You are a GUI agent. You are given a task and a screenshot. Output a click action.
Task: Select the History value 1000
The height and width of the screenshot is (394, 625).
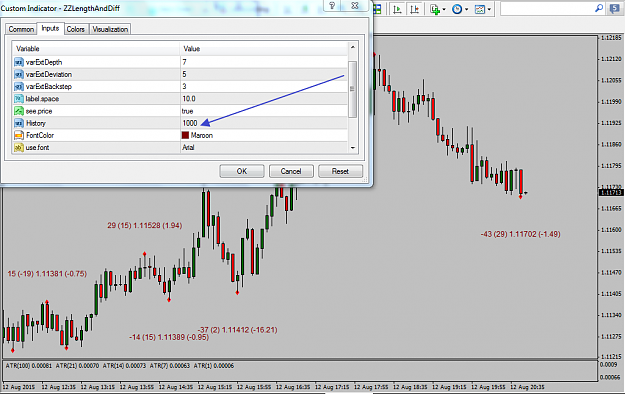[x=190, y=123]
